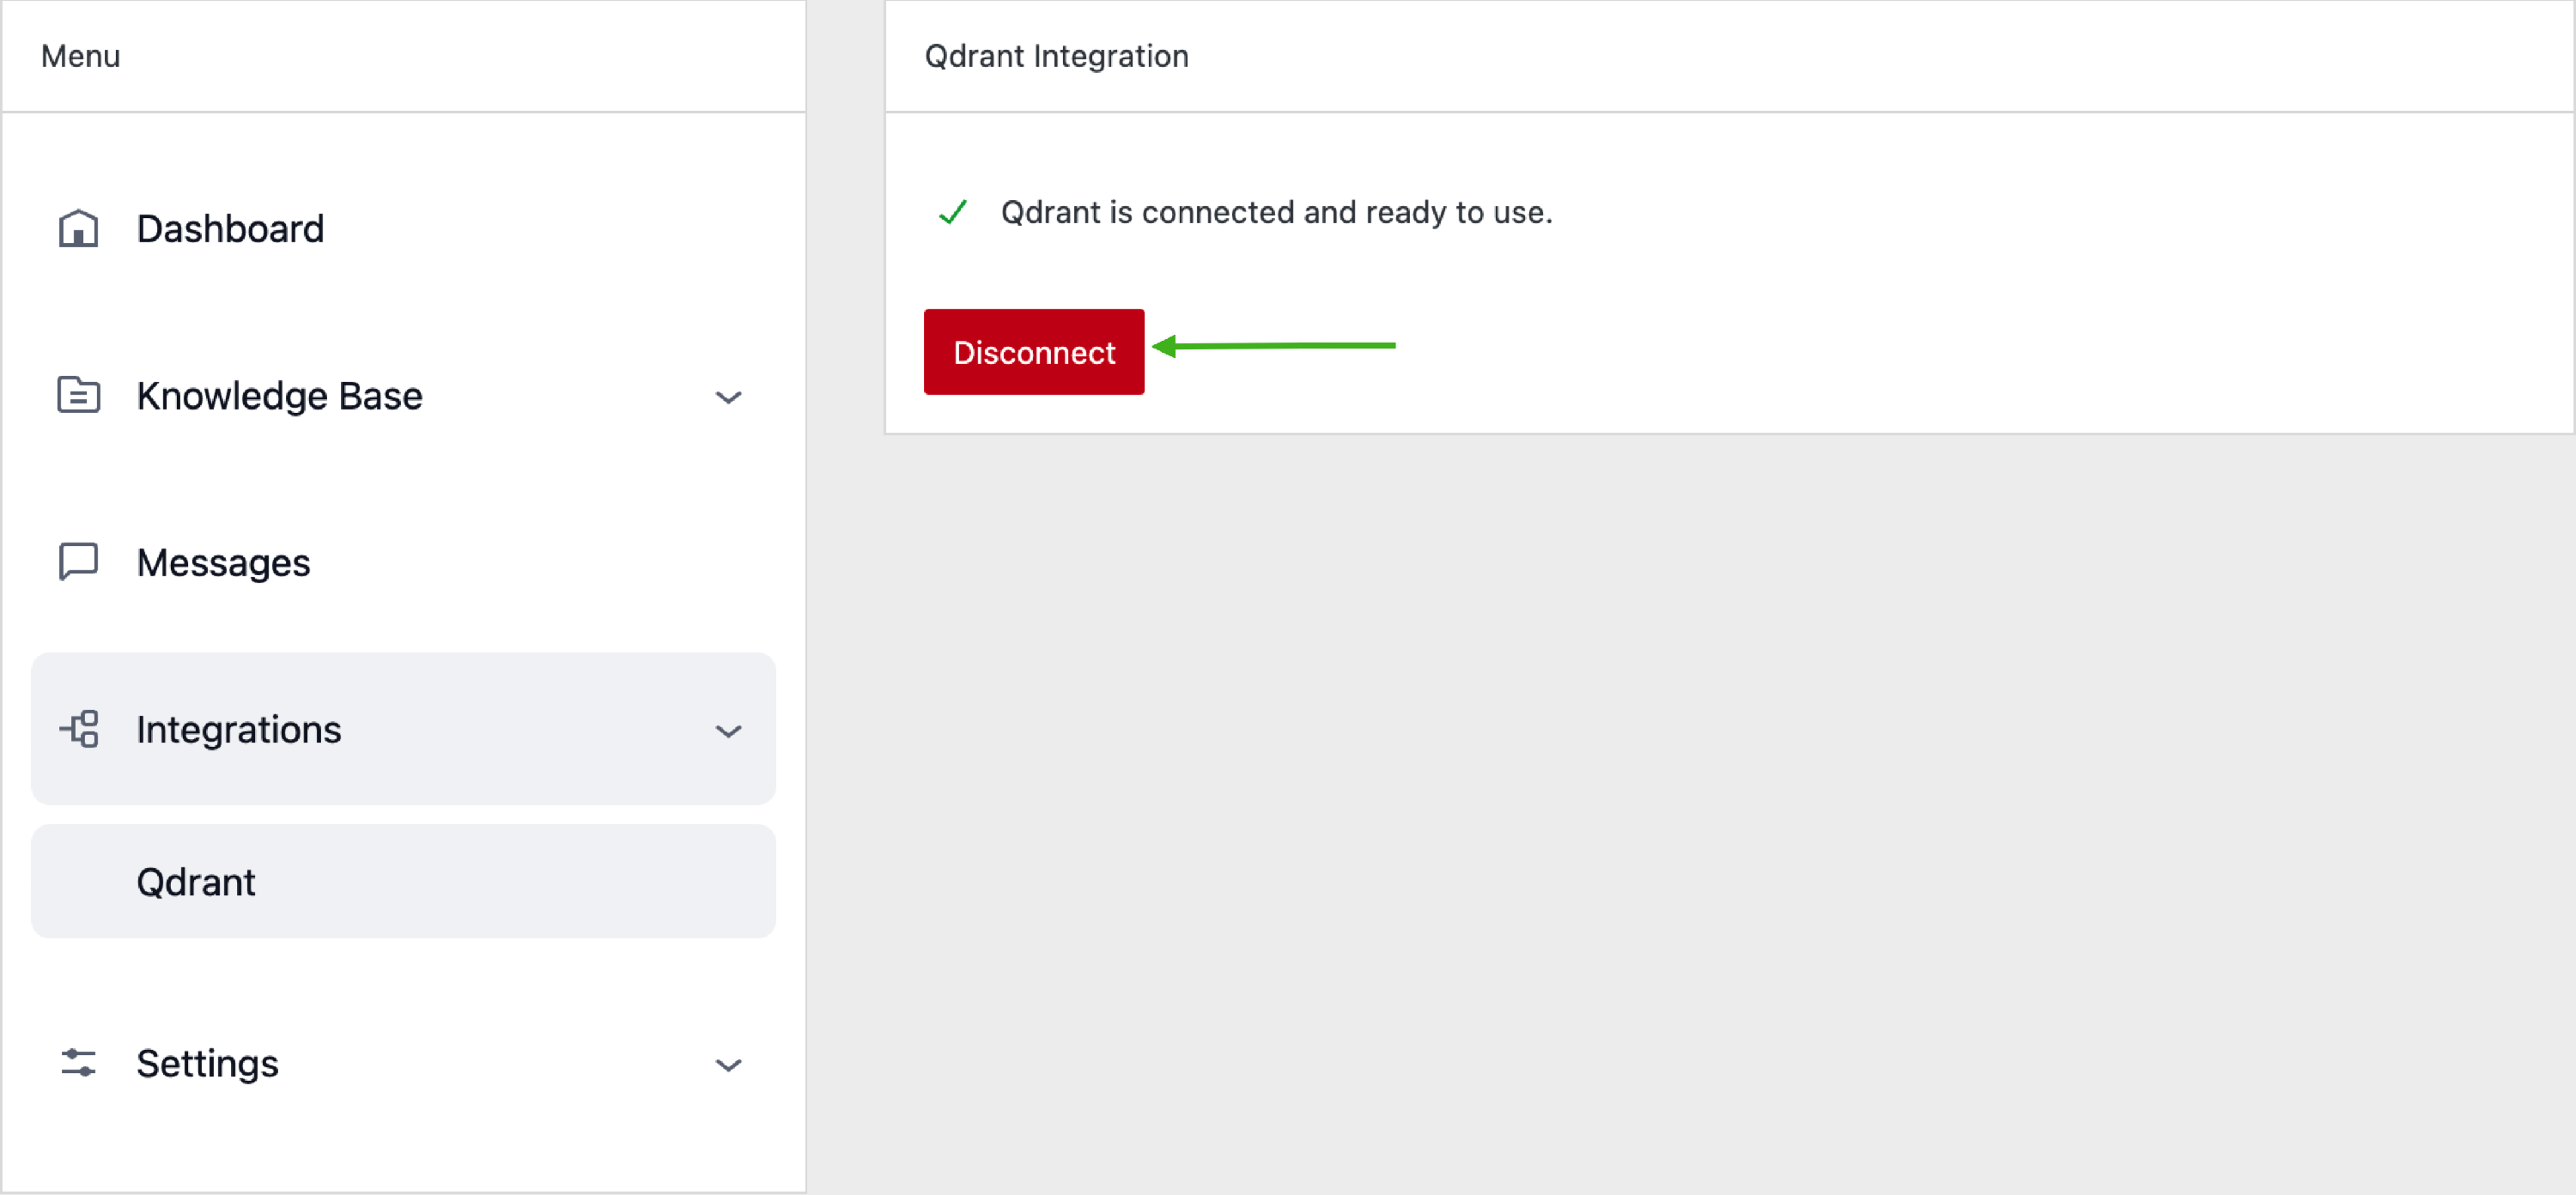Open the Dashboard menu label
2576x1195 pixels.
pos(230,229)
